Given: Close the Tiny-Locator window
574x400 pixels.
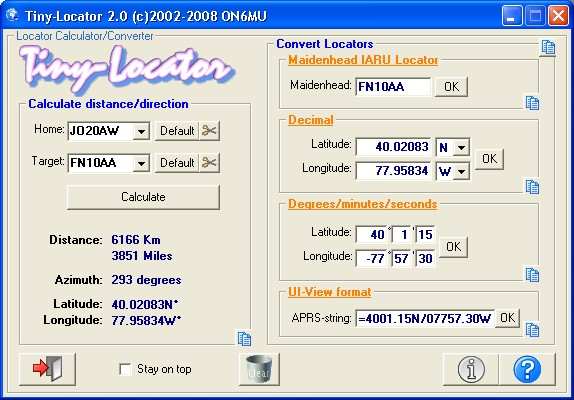Looking at the screenshot, I should (x=558, y=16).
